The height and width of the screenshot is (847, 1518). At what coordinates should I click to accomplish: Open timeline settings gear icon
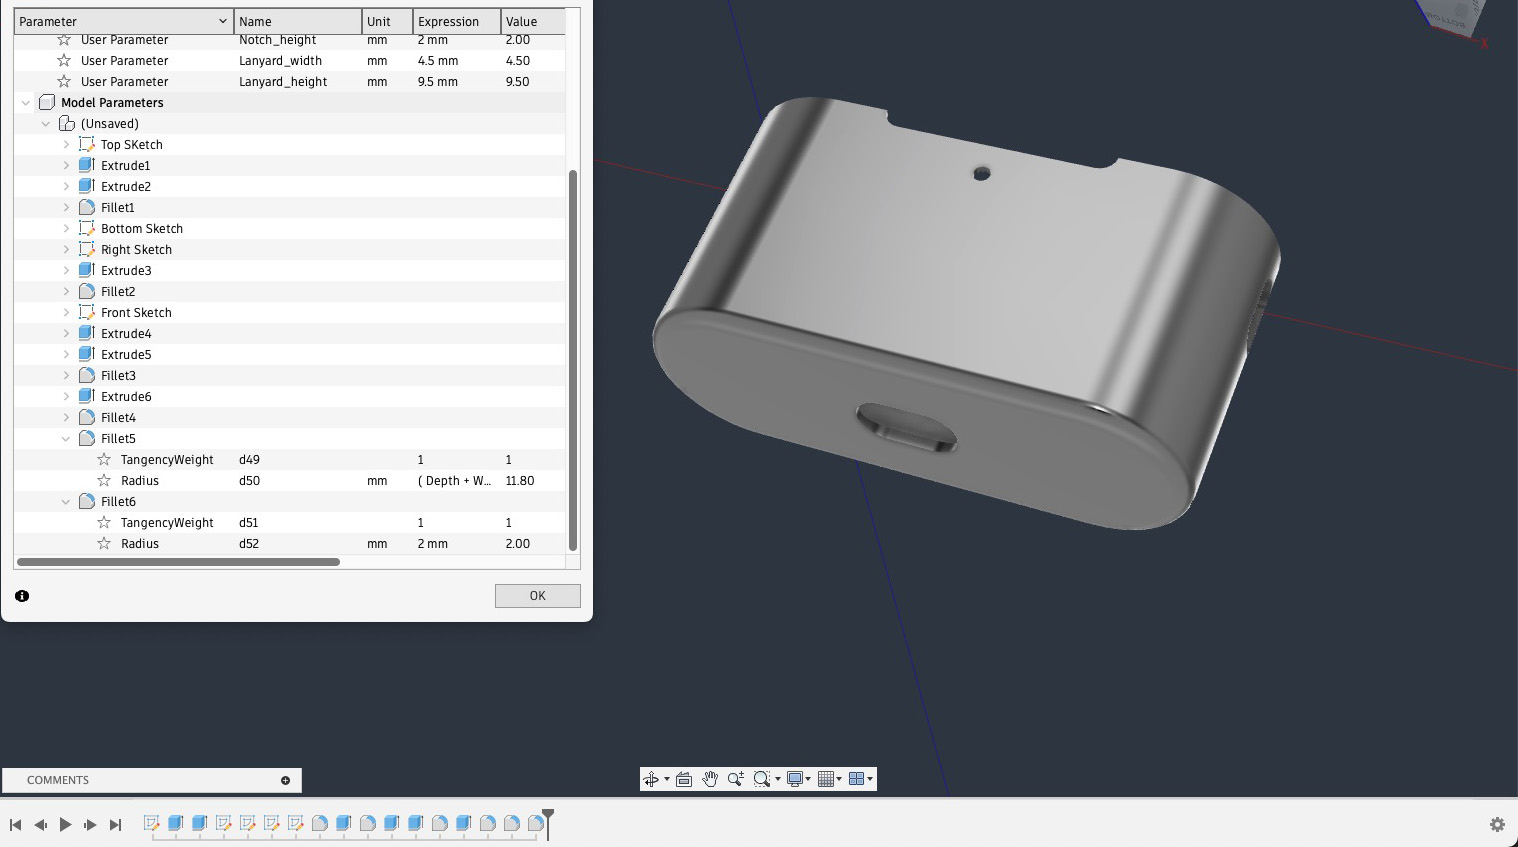[1497, 824]
